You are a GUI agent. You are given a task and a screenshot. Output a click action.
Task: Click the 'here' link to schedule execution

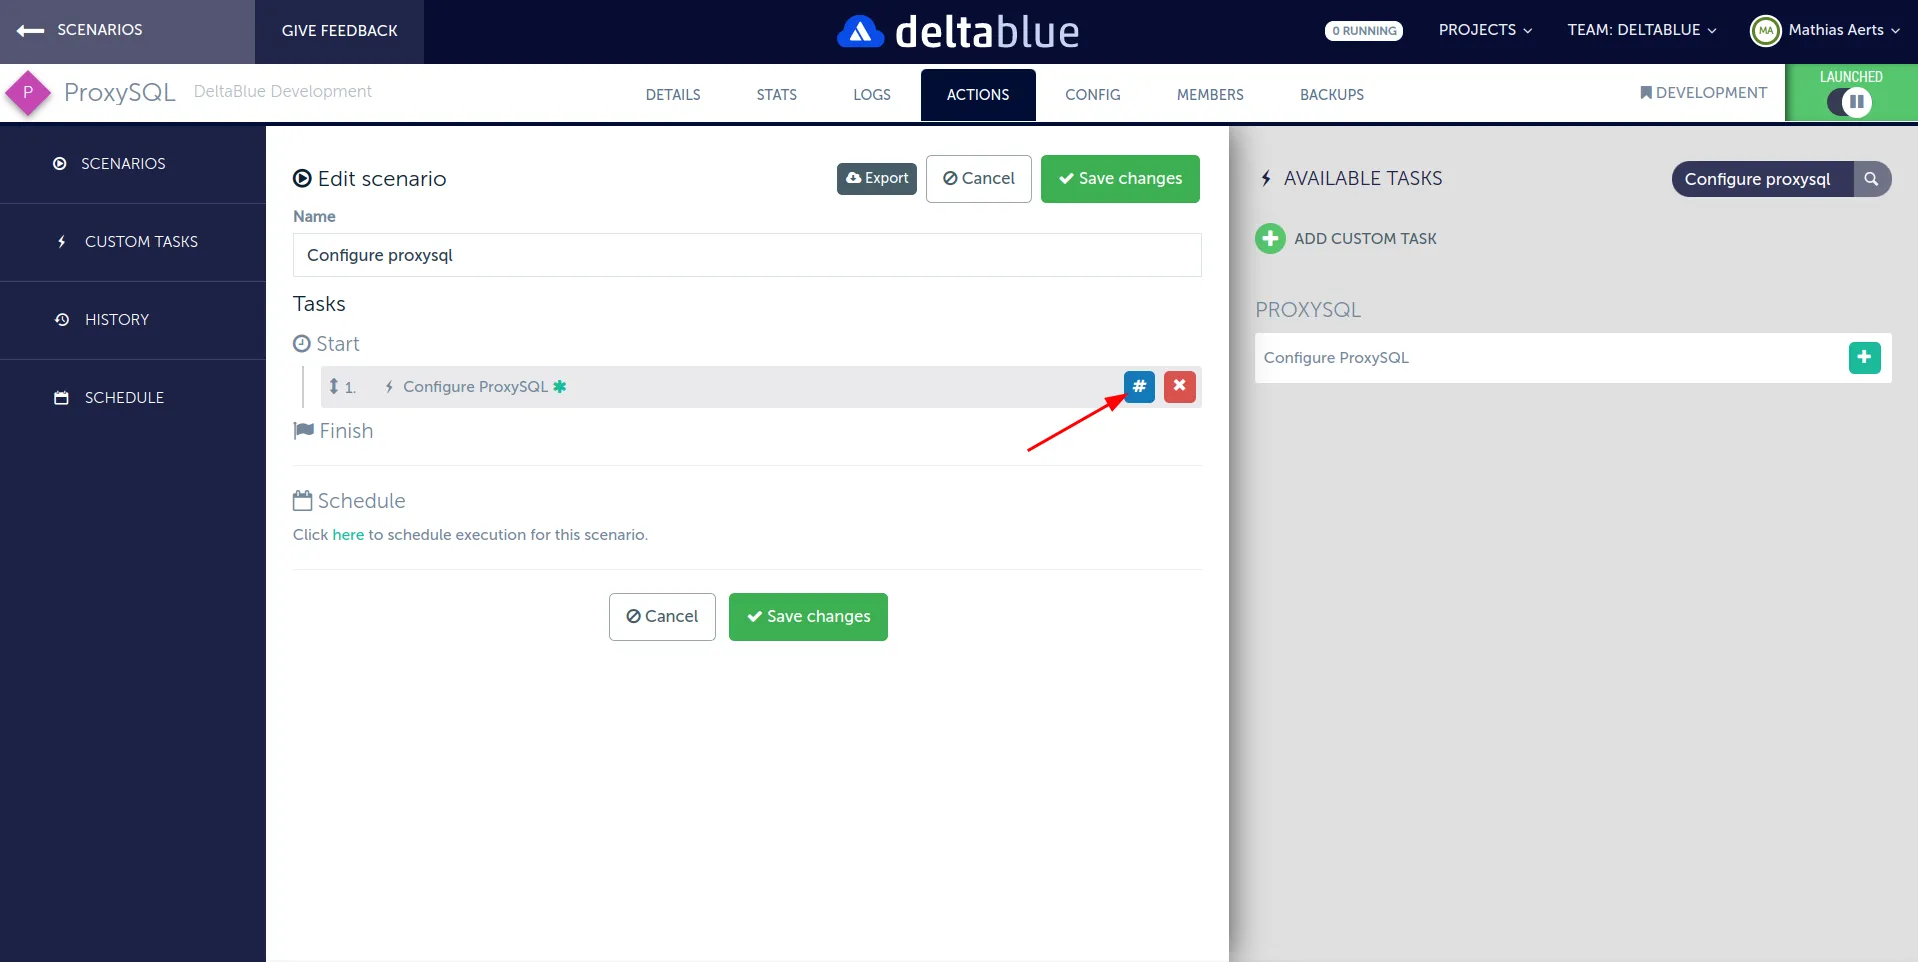pyautogui.click(x=347, y=534)
